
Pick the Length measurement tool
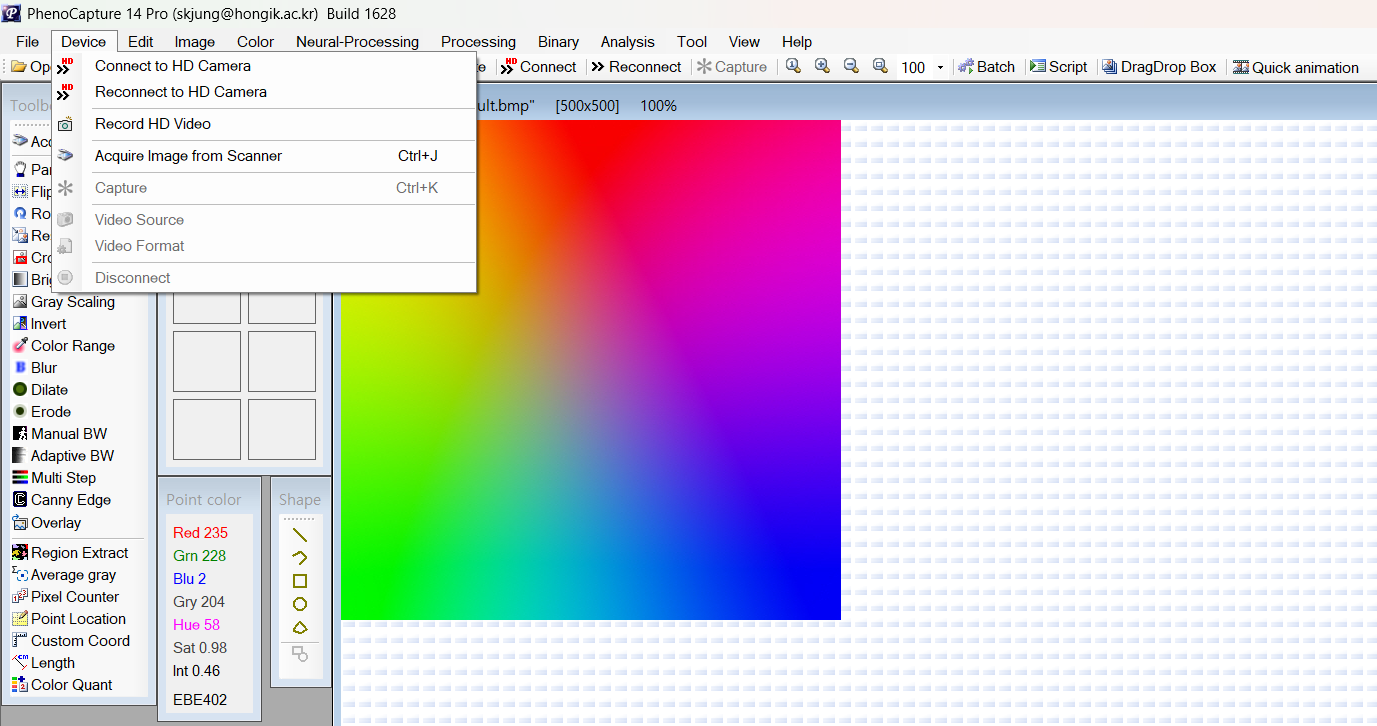coord(43,663)
